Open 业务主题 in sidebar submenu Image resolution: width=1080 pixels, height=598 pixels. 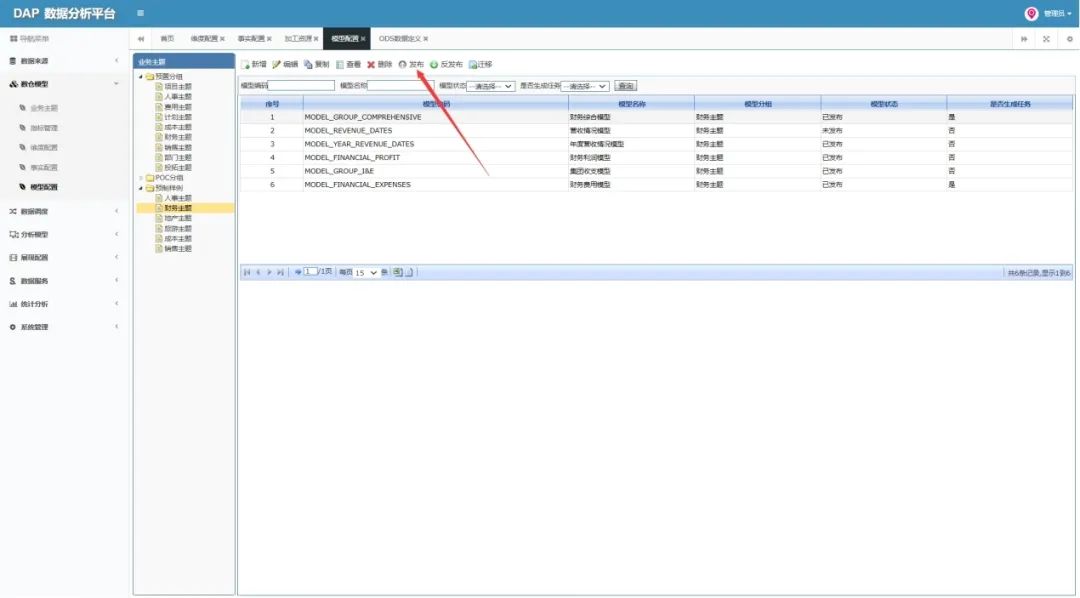pyautogui.click(x=44, y=108)
